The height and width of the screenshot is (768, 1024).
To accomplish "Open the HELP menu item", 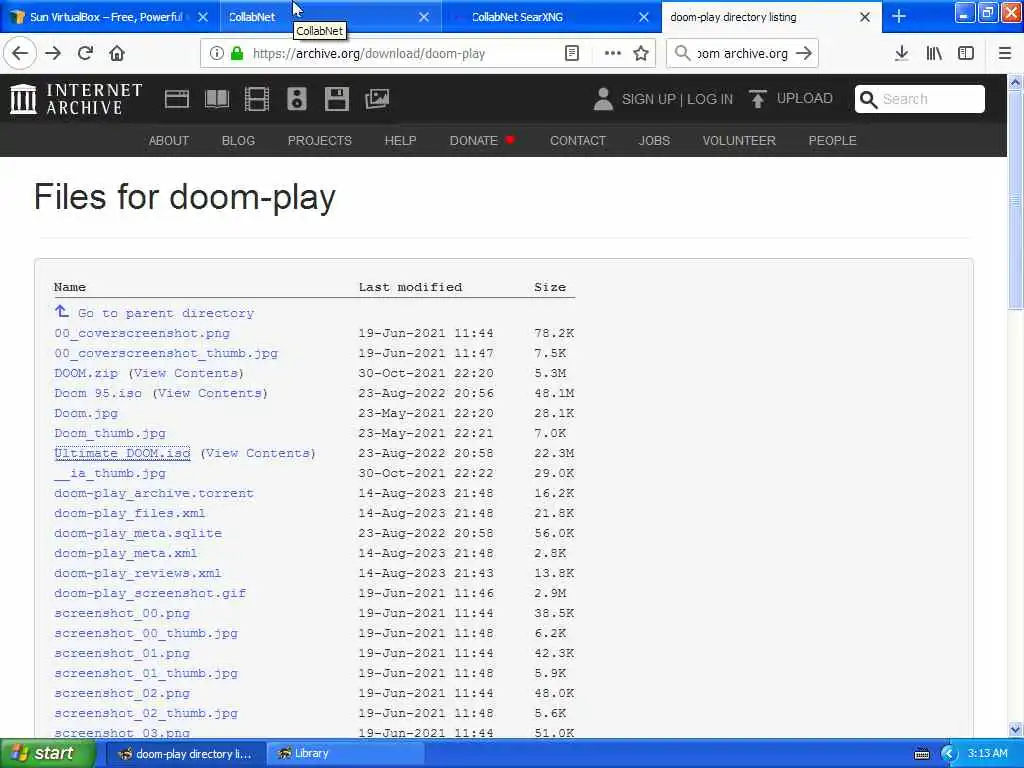I will tap(400, 140).
